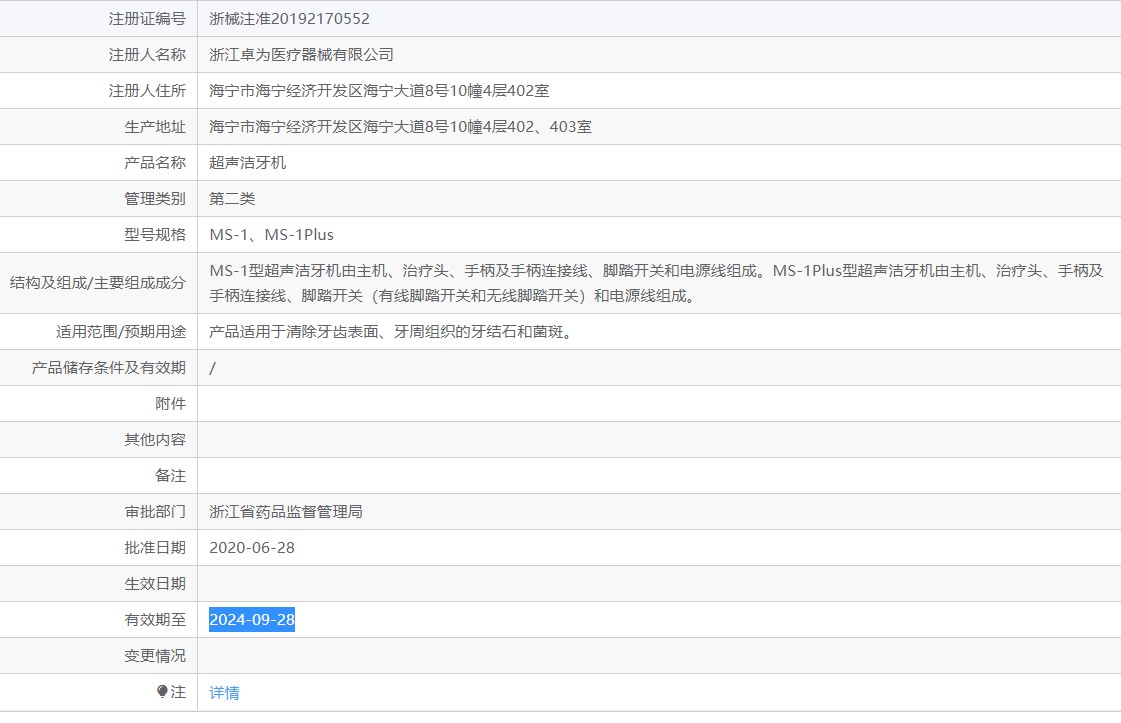The image size is (1121, 723).
Task: Click the 产品储存条件及有效期 label
Action: (109, 368)
